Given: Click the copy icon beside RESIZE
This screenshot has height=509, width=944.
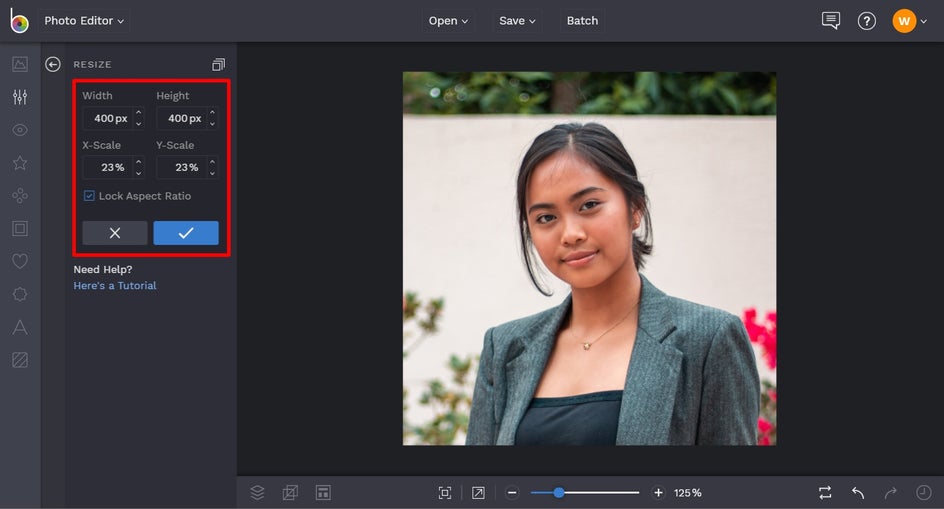Looking at the screenshot, I should (219, 64).
